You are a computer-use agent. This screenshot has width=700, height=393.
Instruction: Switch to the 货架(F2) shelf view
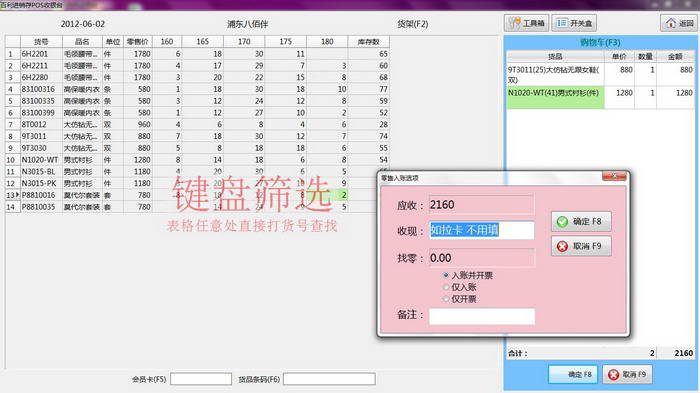pos(412,24)
